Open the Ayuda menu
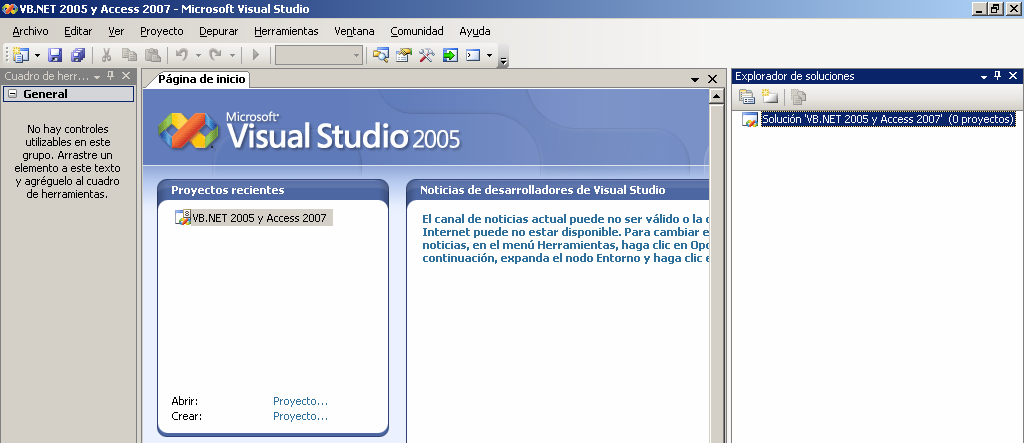 (x=475, y=31)
